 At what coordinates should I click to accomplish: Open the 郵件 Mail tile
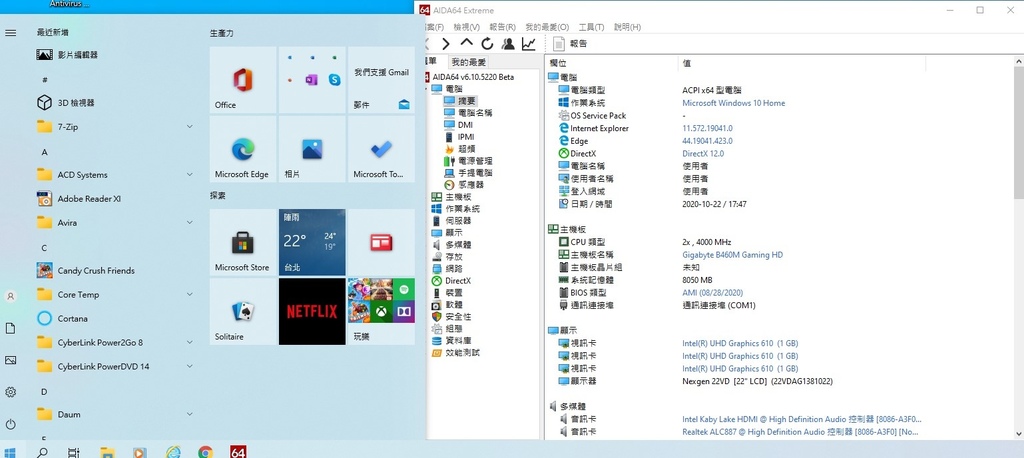point(381,80)
